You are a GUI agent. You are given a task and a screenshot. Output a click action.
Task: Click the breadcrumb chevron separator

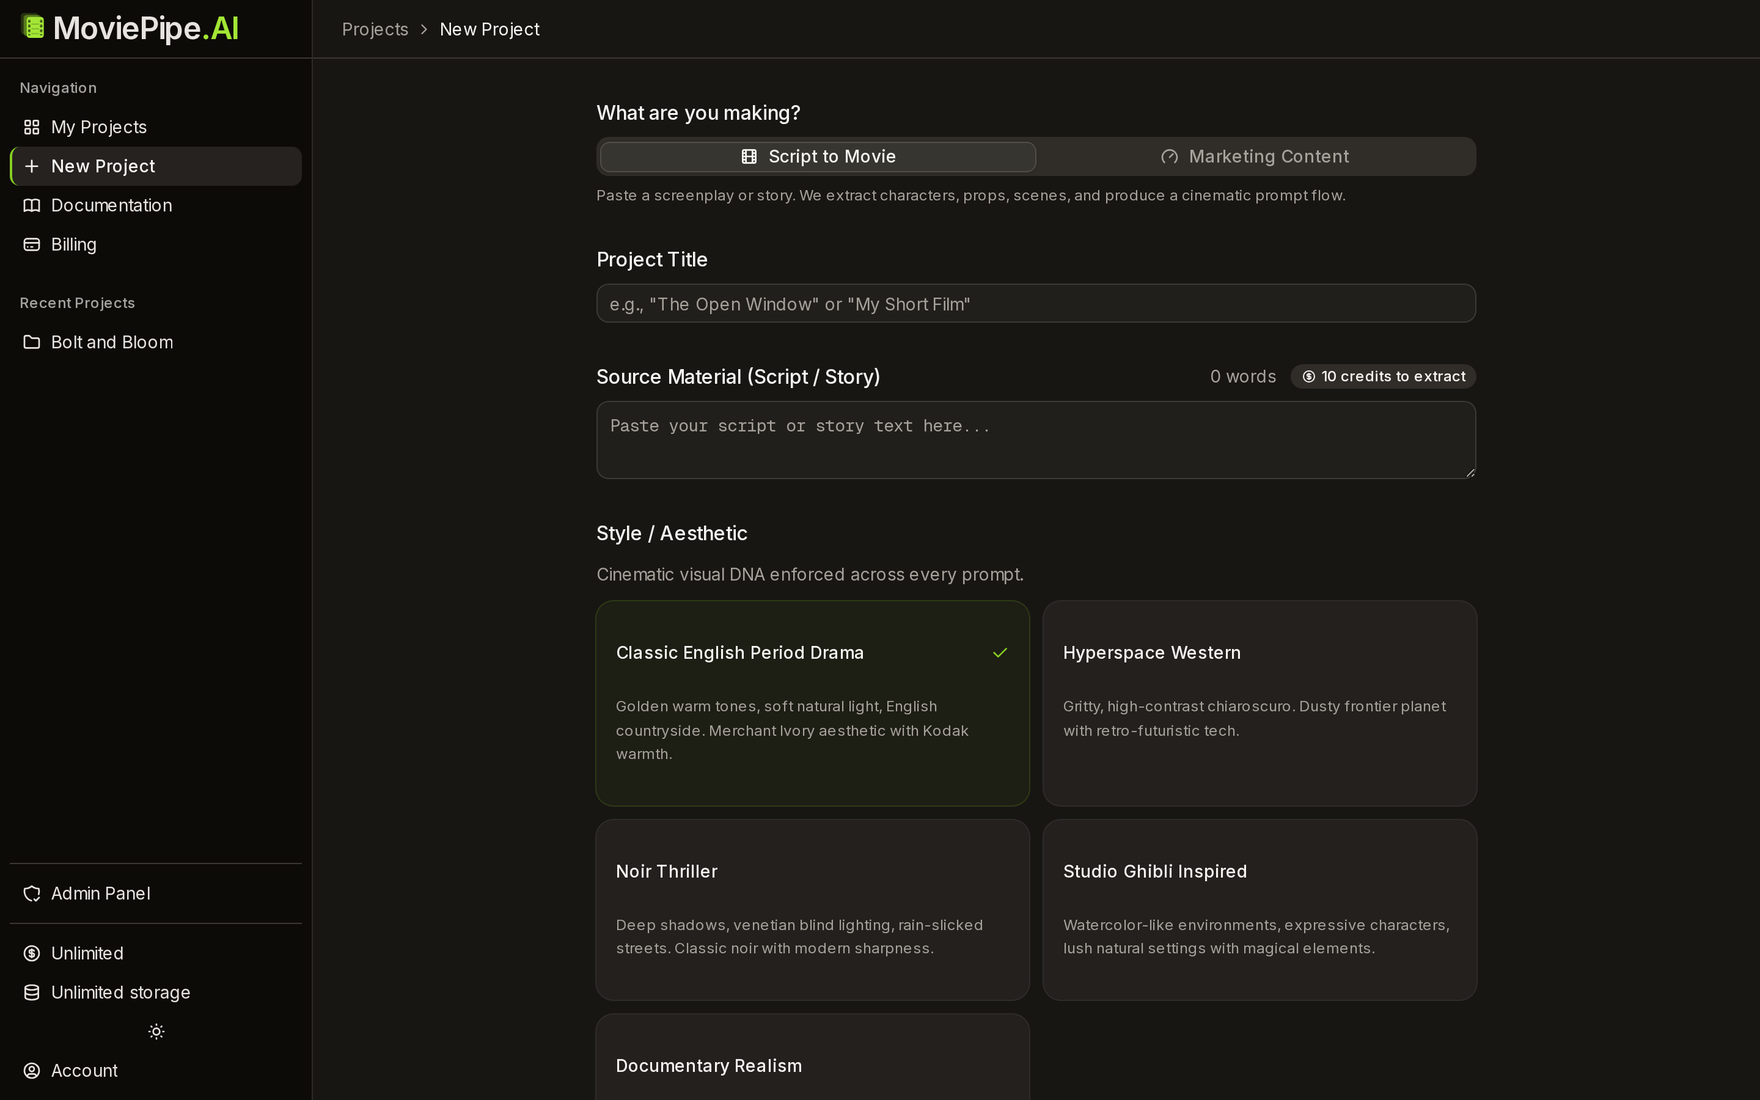424,29
